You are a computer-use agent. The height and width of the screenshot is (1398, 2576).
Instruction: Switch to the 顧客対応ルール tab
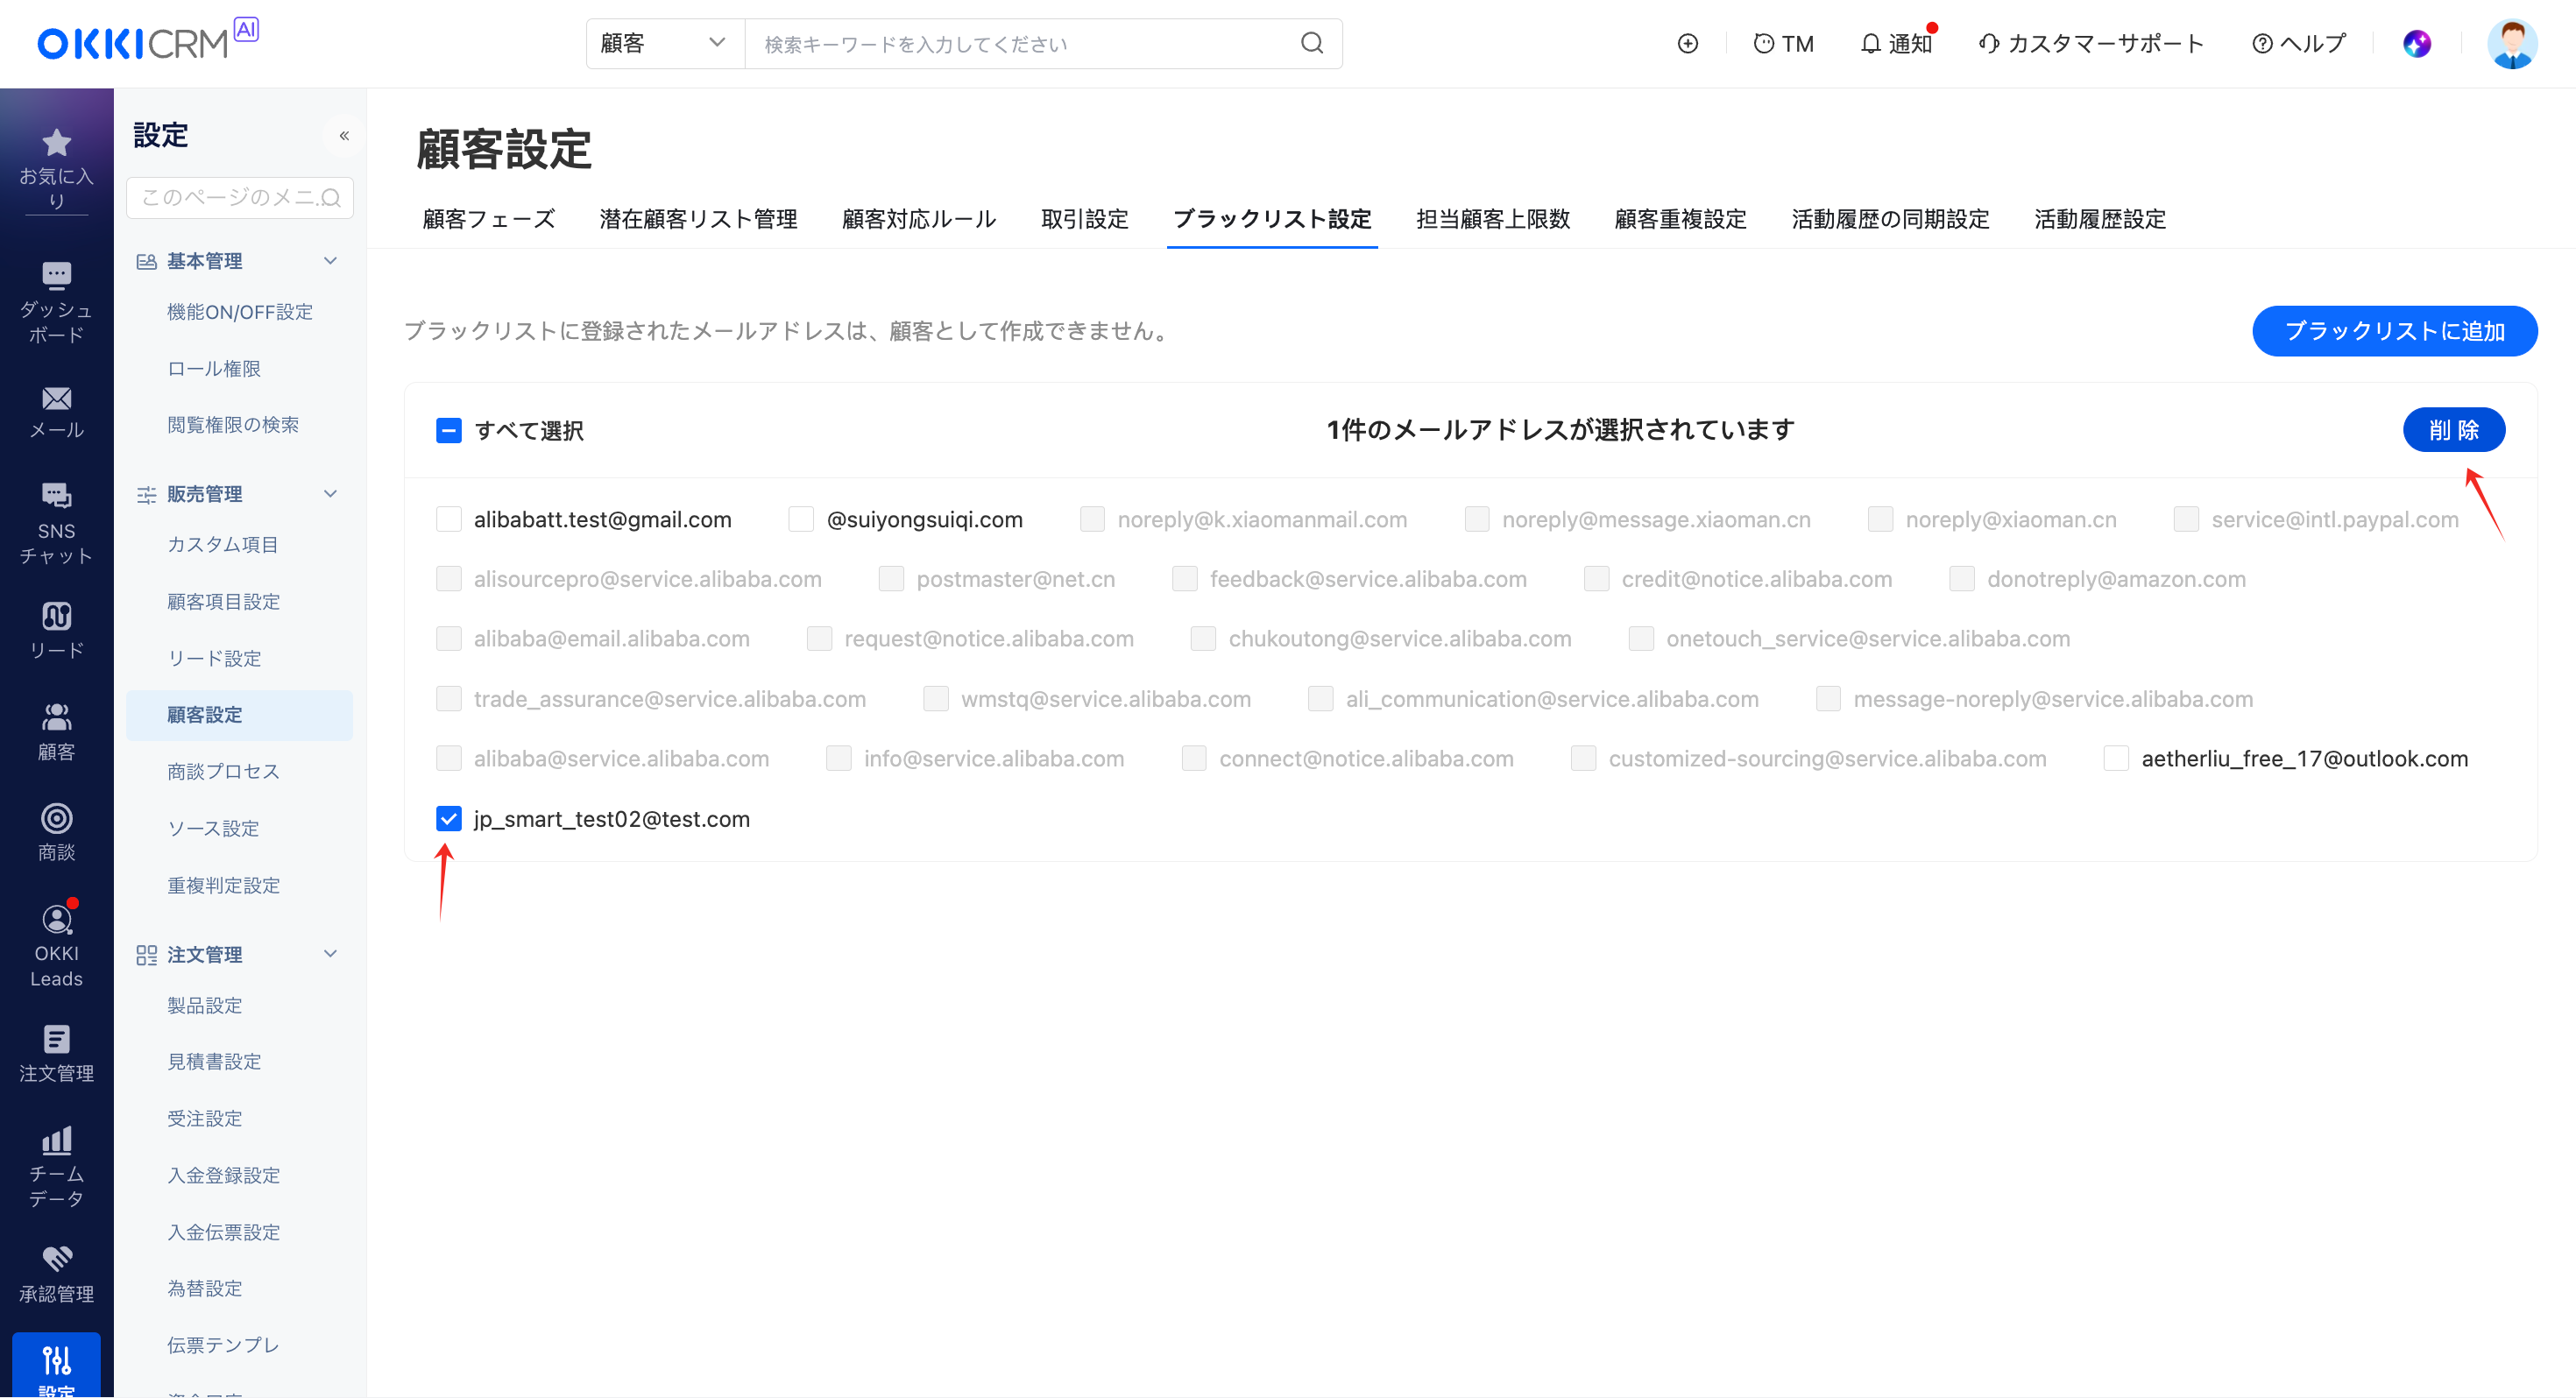click(919, 219)
